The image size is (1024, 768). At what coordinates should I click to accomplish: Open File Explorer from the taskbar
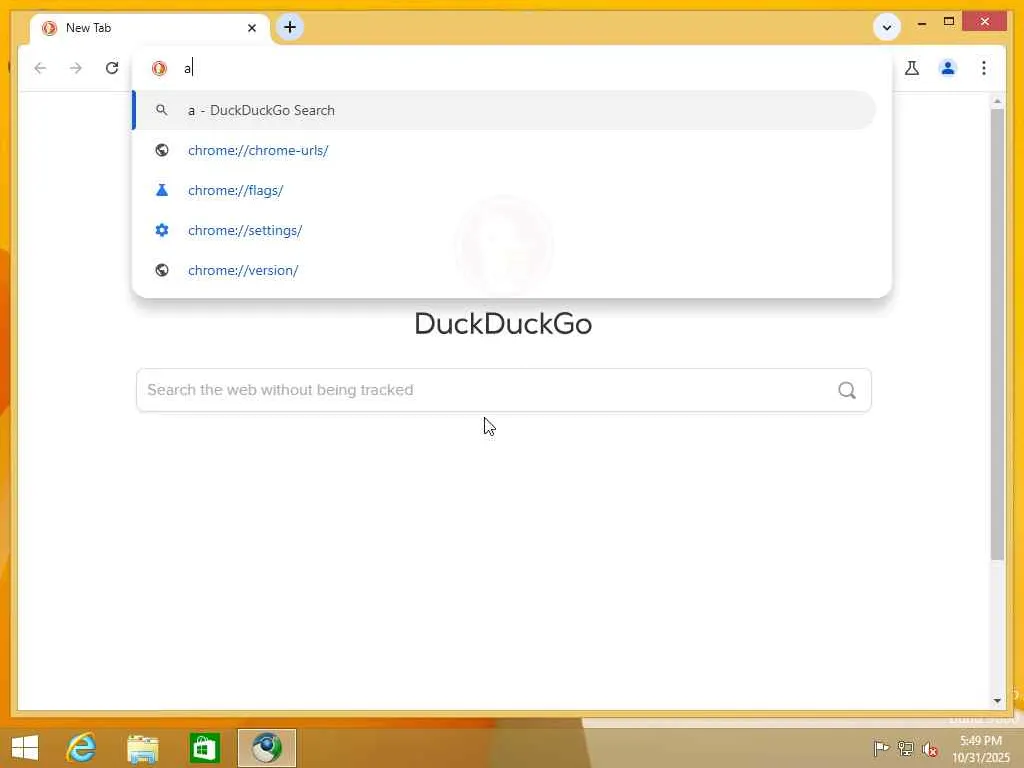point(142,748)
